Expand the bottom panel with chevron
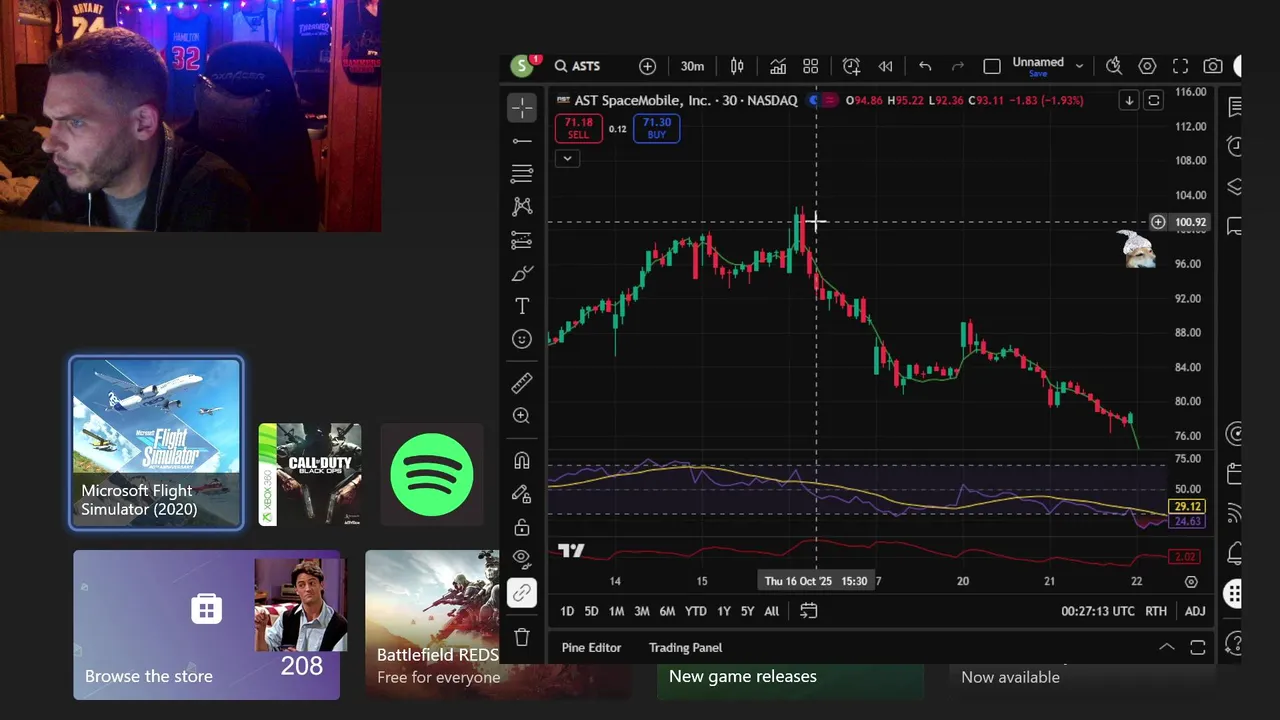This screenshot has height=720, width=1280. 1166,648
